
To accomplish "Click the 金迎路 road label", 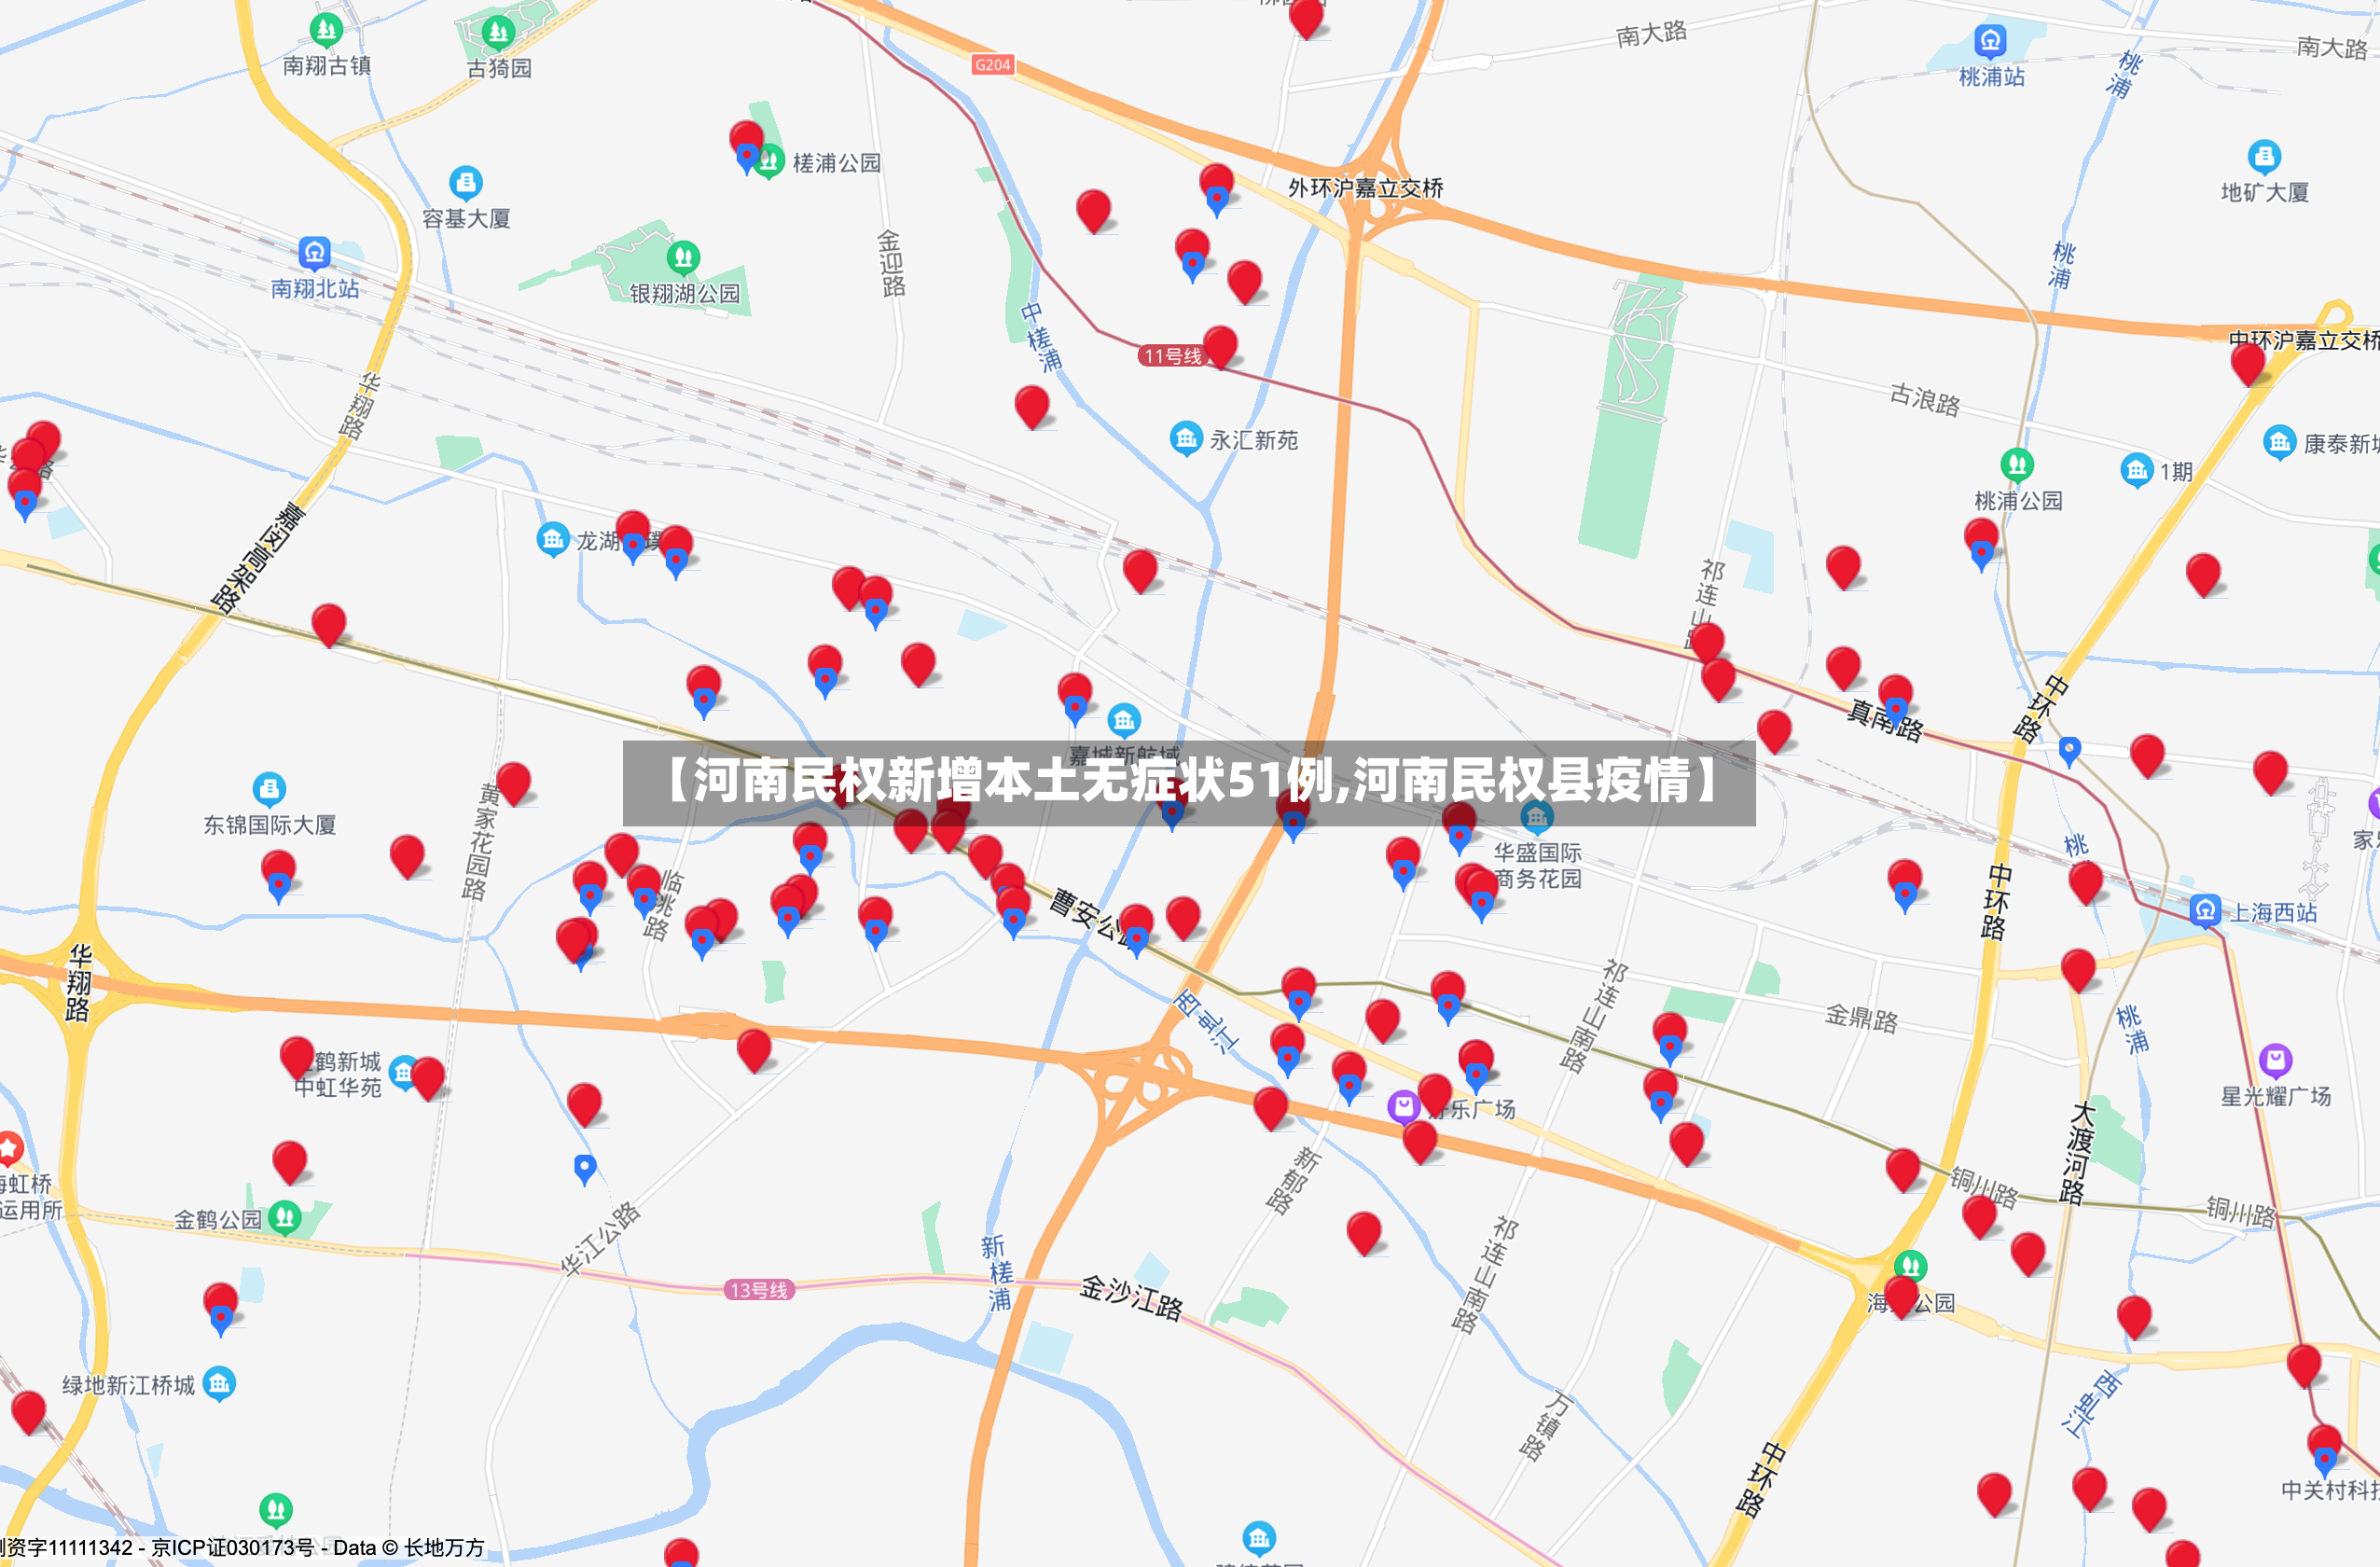I will click(891, 263).
